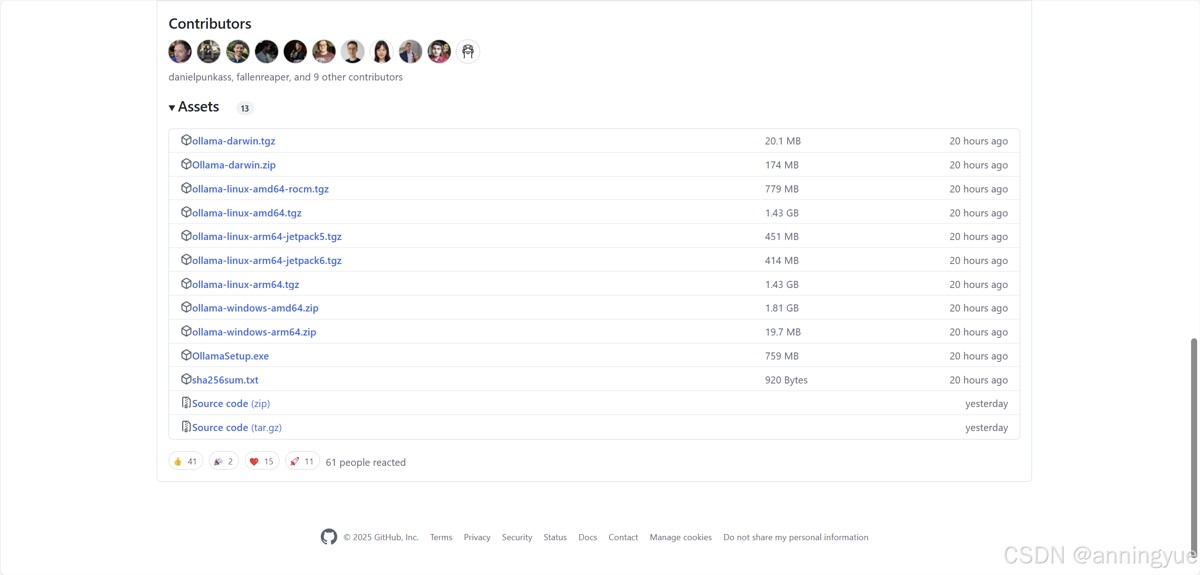Download ollama-linux-amd64.tgz asset
This screenshot has height=575, width=1200.
pyautogui.click(x=247, y=213)
